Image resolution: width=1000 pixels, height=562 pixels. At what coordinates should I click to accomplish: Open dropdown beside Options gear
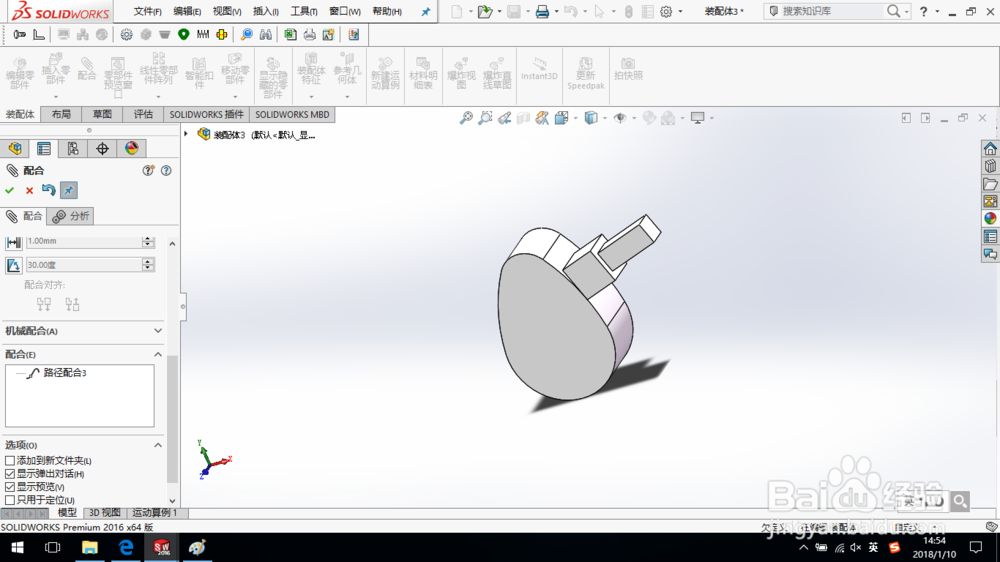680,11
